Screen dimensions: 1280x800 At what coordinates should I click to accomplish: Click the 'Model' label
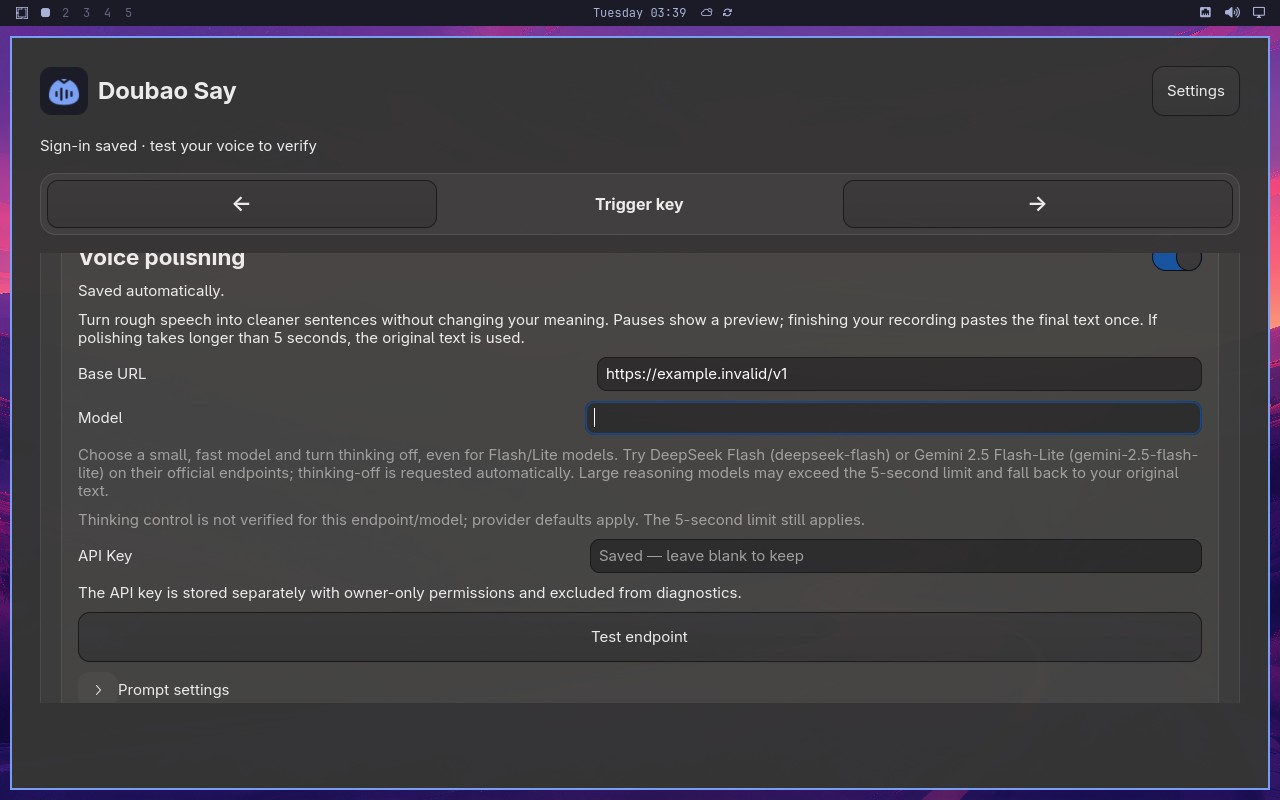(x=100, y=418)
